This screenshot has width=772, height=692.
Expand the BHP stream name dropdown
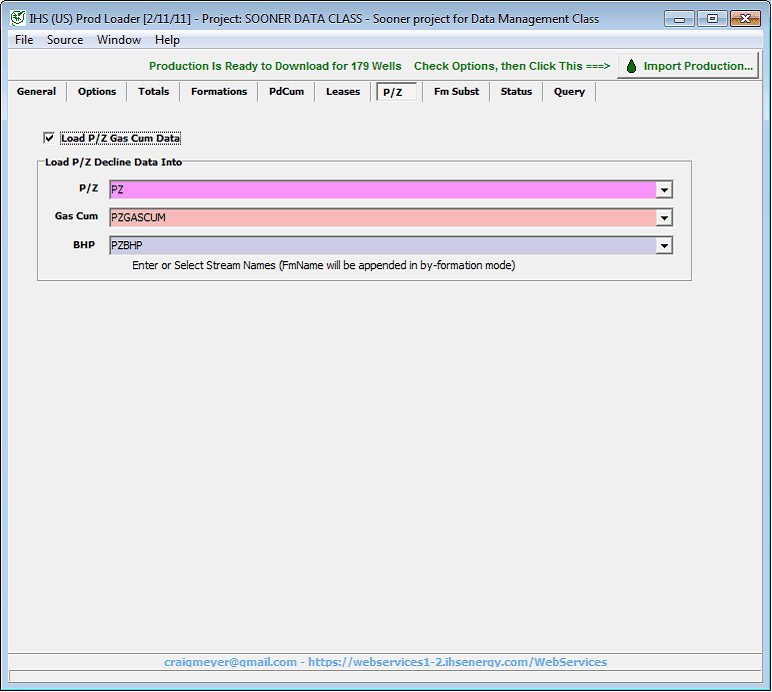point(664,245)
